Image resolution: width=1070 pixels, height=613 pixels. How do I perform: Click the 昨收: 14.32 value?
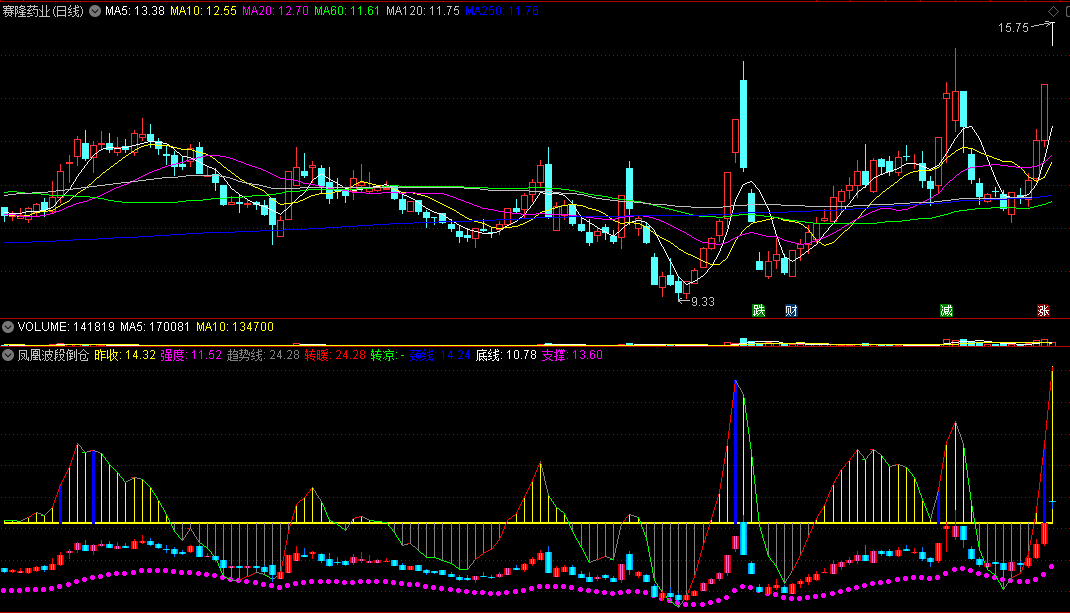pyautogui.click(x=125, y=355)
